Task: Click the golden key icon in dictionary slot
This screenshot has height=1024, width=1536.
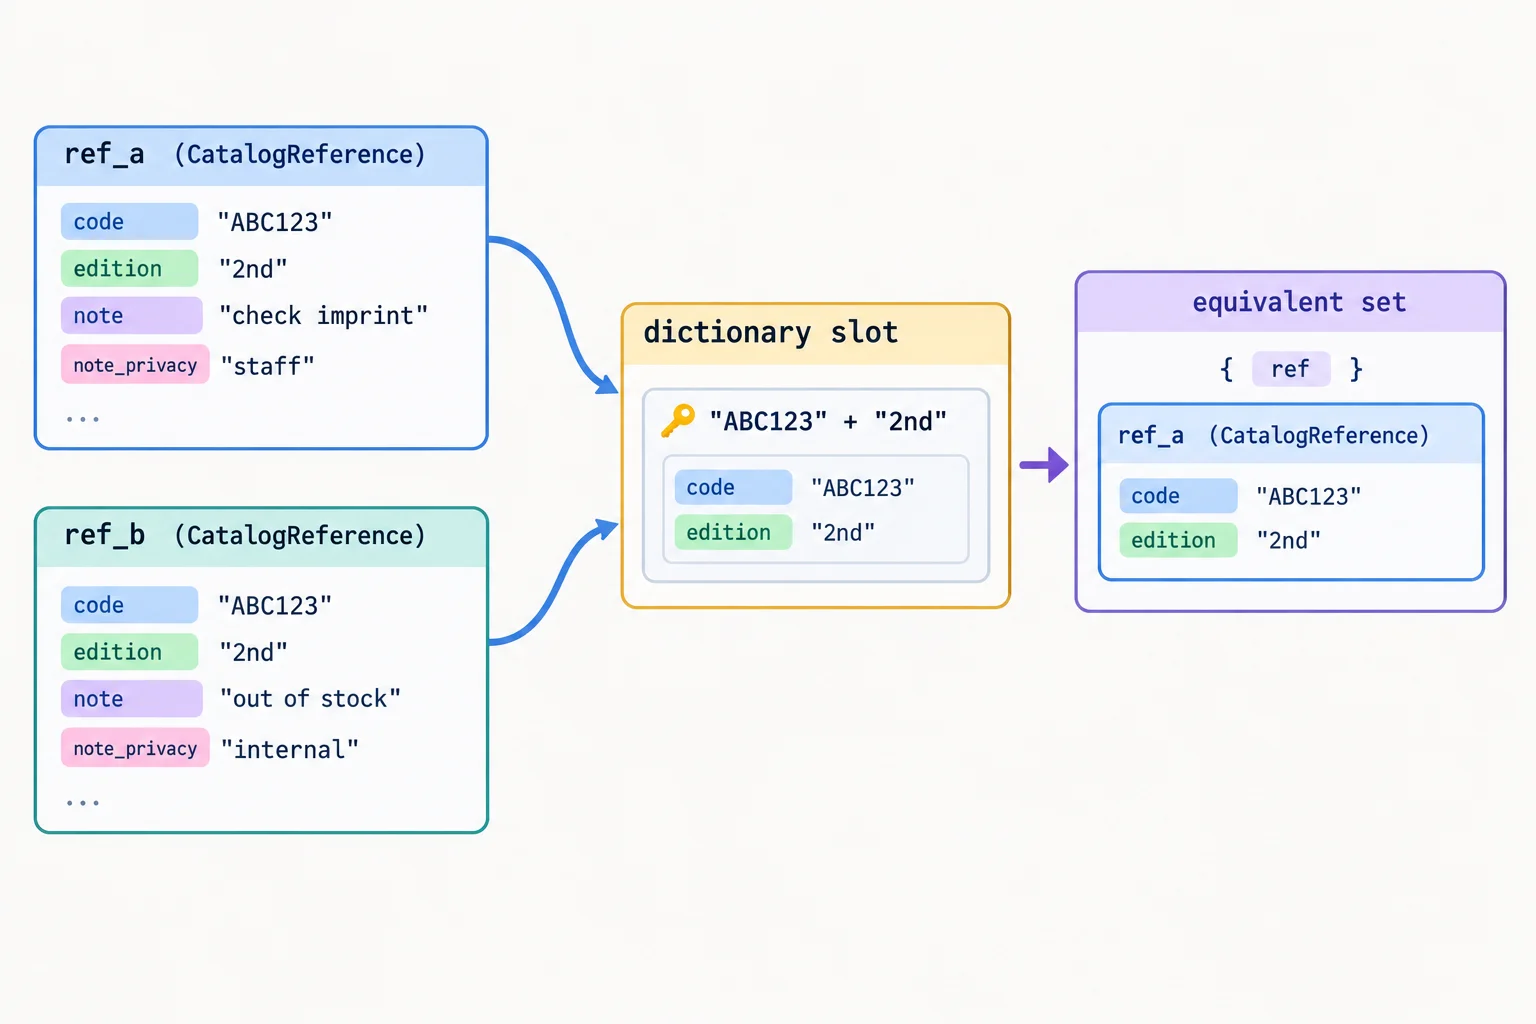Action: pos(677,420)
